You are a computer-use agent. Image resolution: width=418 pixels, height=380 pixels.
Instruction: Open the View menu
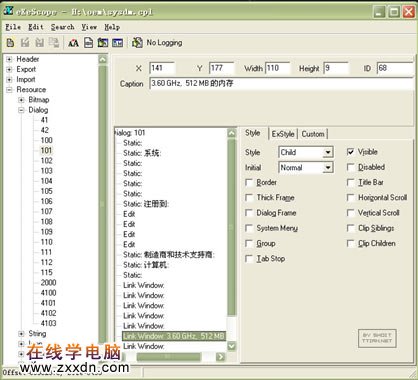click(89, 27)
